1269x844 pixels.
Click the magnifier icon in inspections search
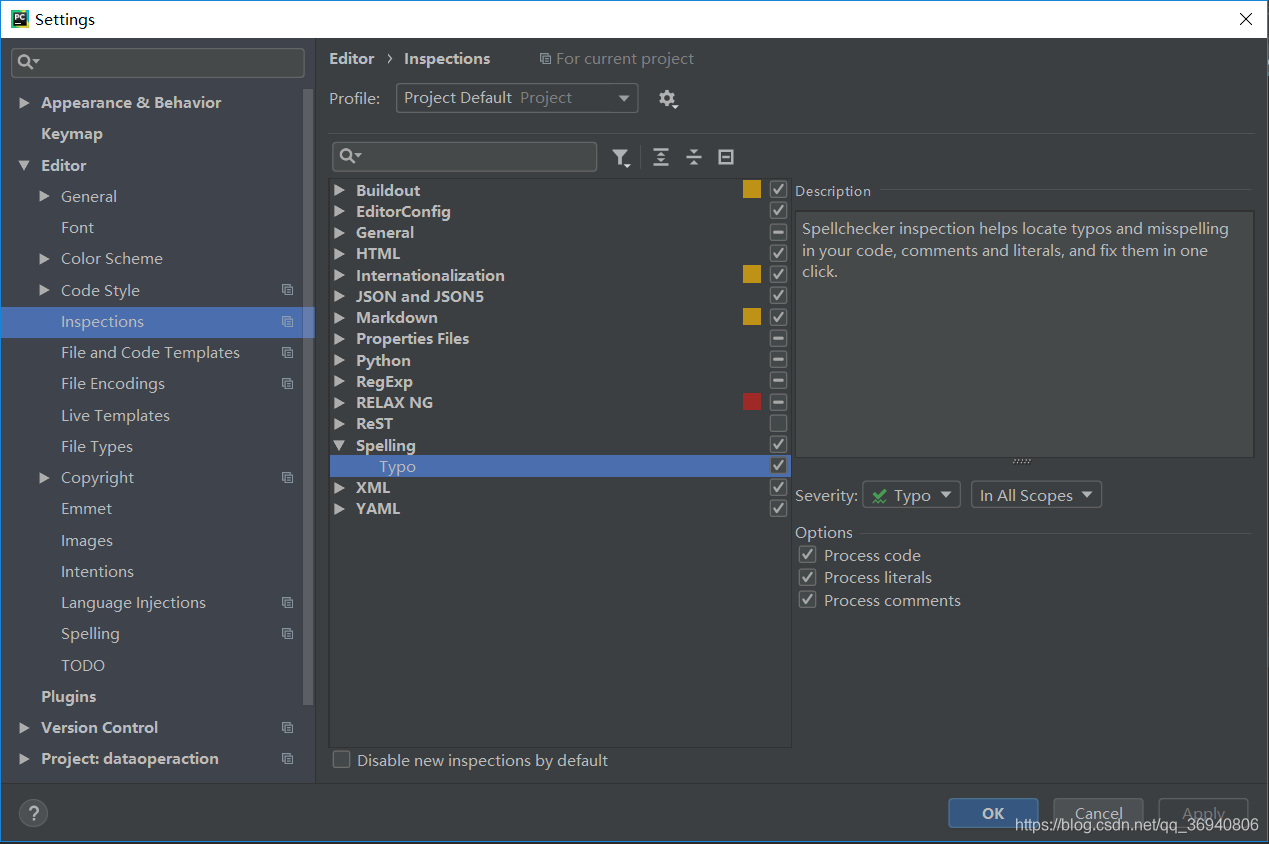pyautogui.click(x=350, y=156)
